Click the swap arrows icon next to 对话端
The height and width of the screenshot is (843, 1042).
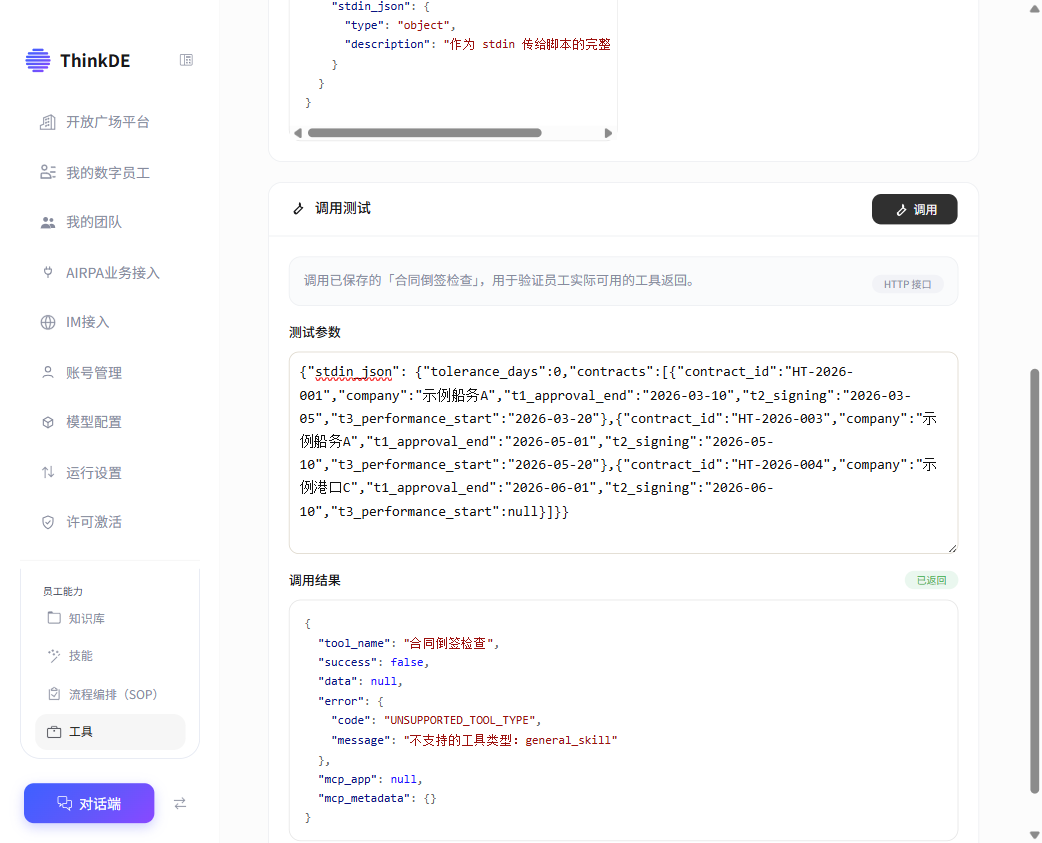coord(180,804)
